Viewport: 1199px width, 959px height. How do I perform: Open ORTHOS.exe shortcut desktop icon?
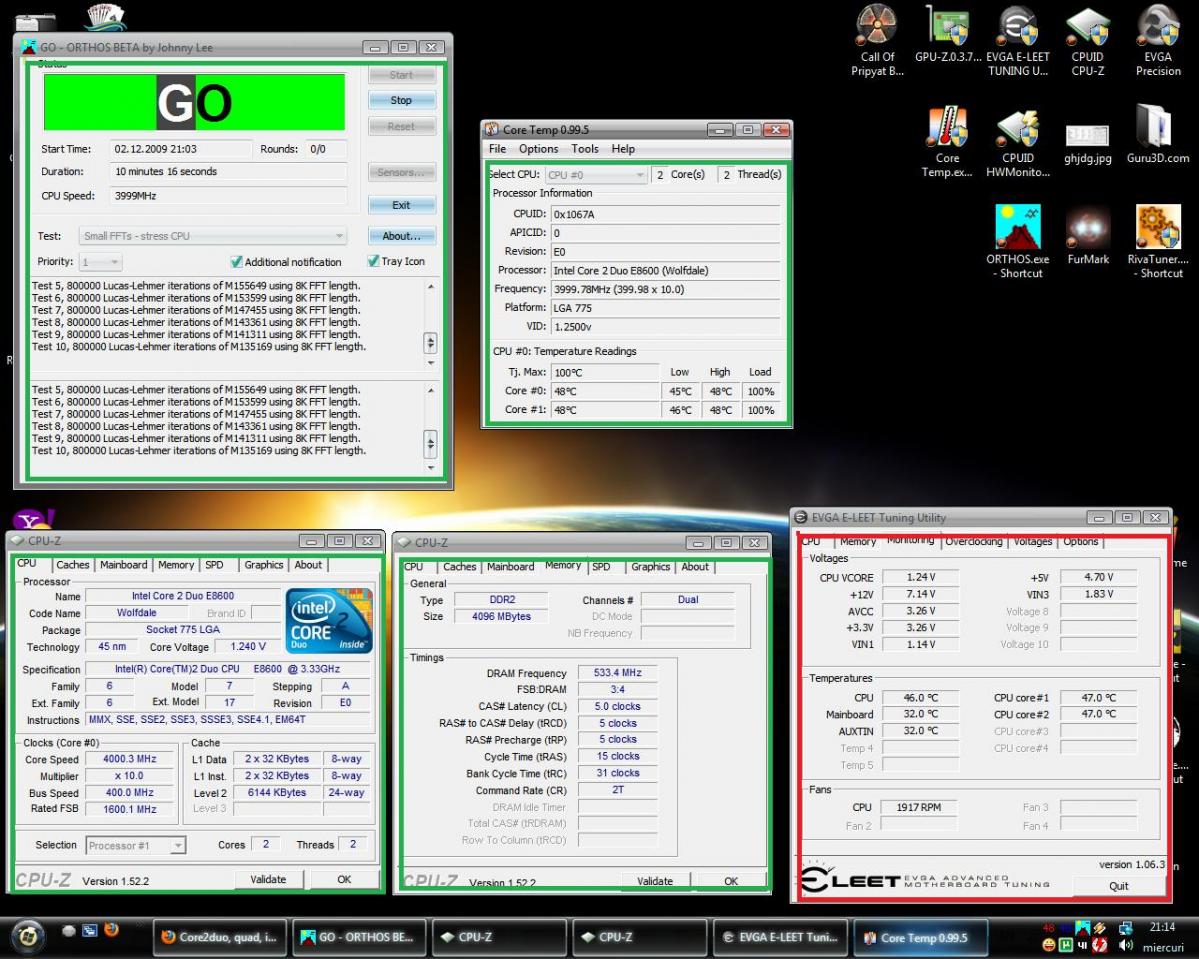coord(1018,242)
